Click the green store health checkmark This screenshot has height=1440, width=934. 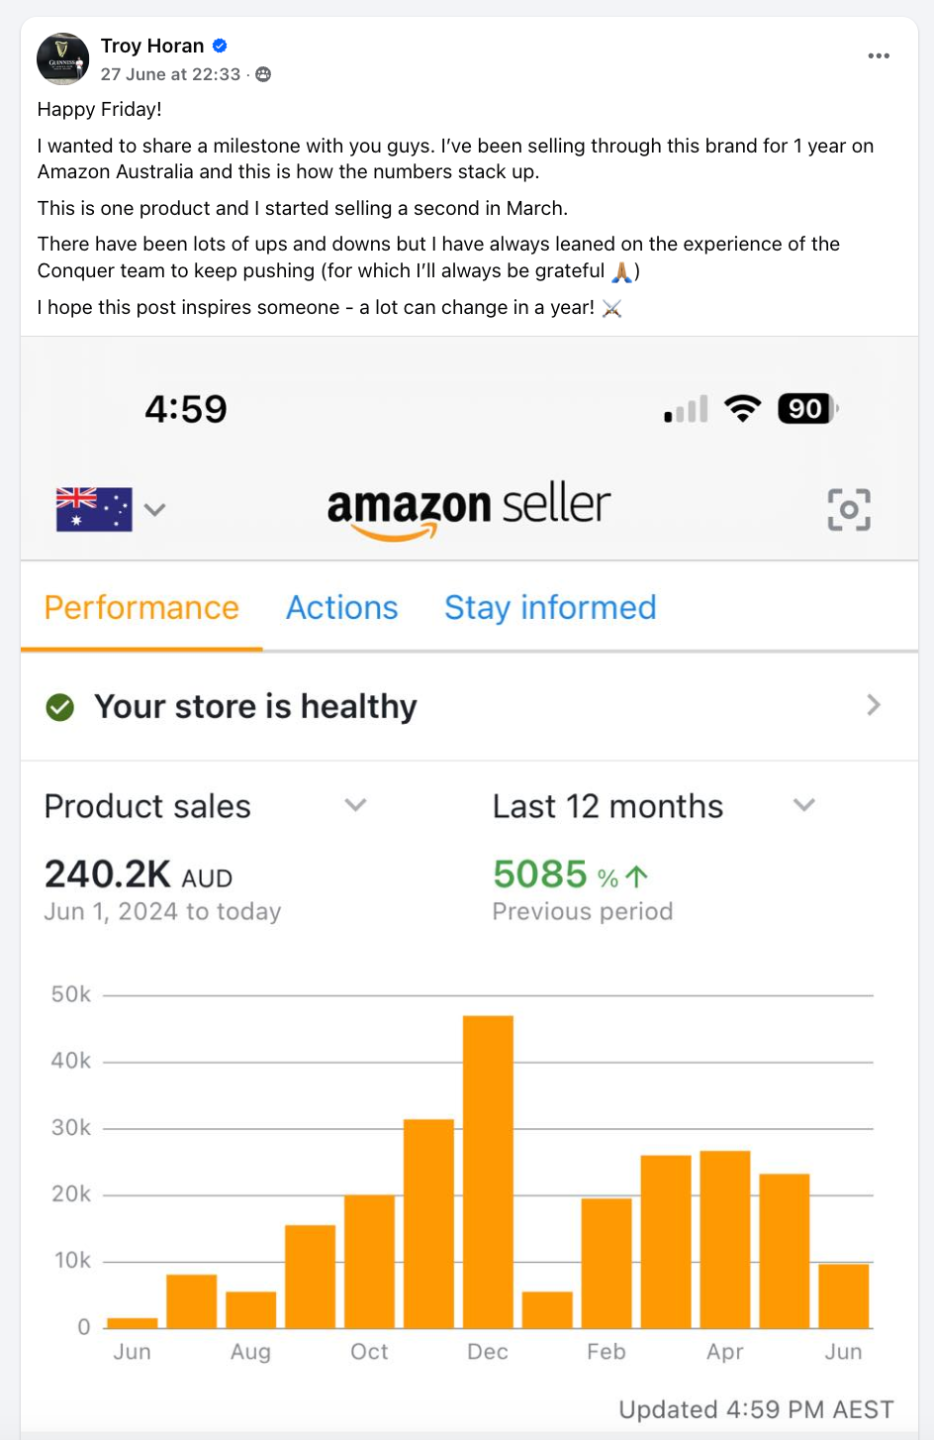(60, 707)
